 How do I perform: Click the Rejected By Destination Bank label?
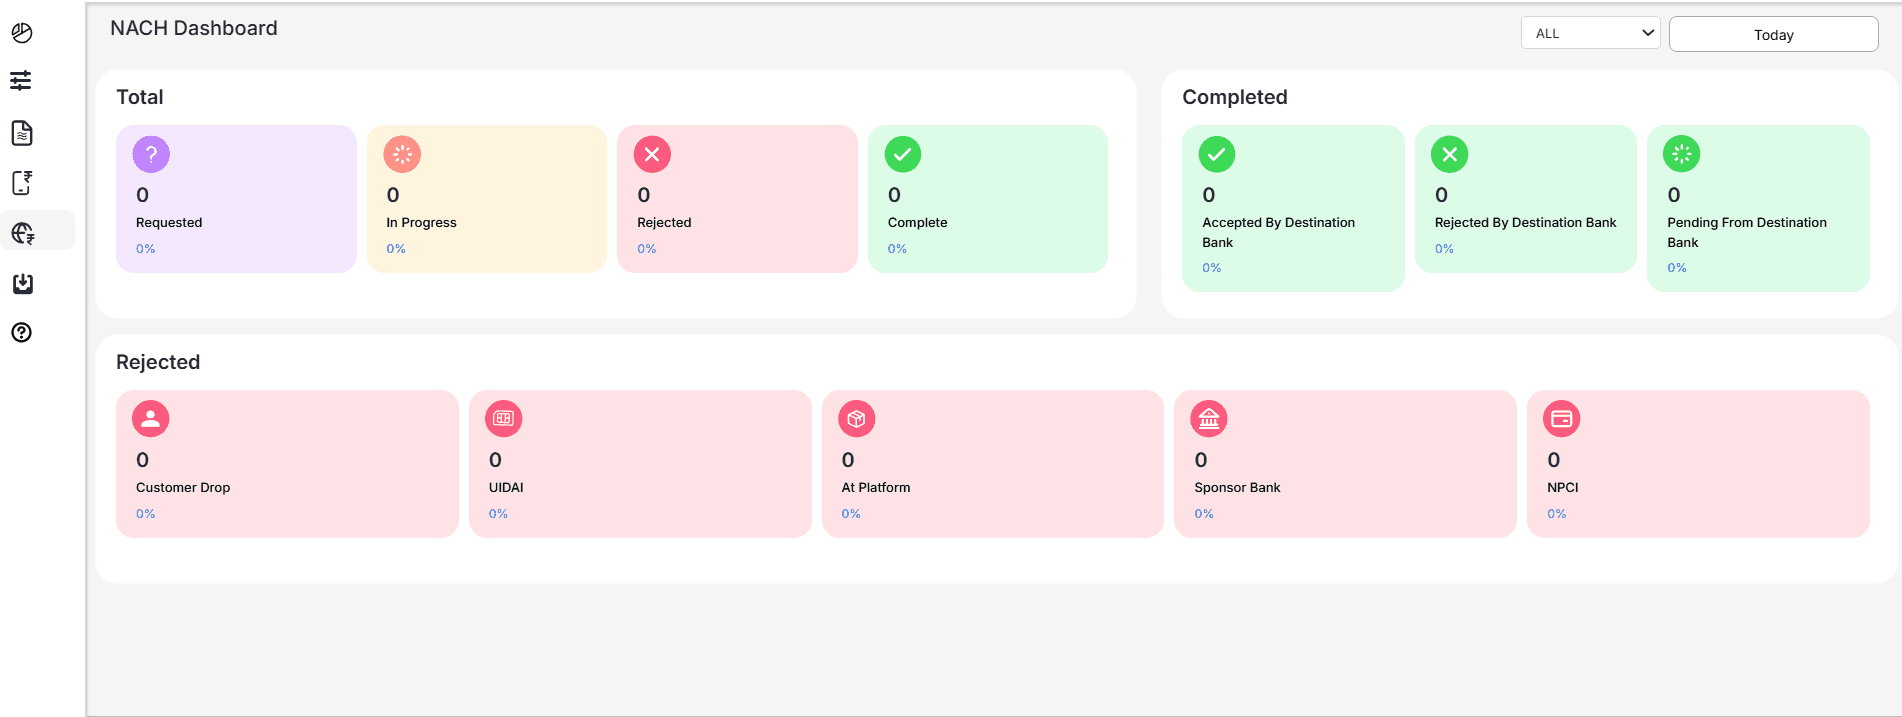[x=1525, y=223]
